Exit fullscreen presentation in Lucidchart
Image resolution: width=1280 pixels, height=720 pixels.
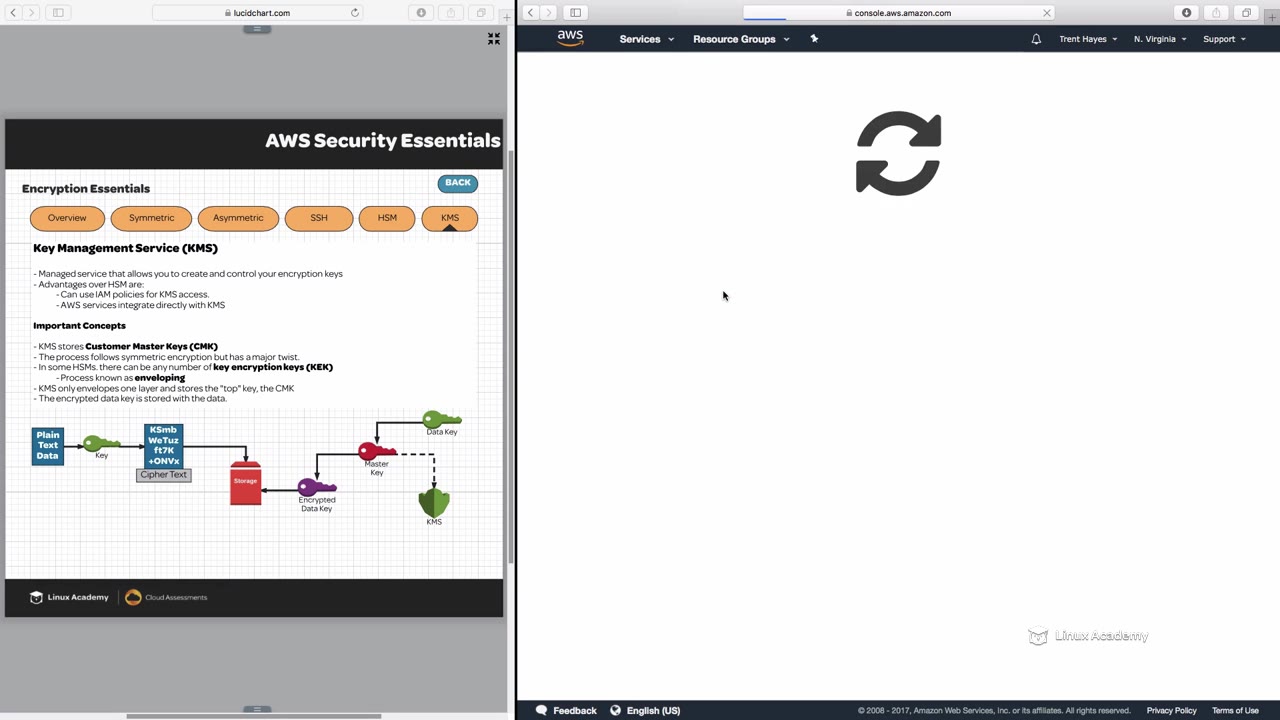pos(494,39)
